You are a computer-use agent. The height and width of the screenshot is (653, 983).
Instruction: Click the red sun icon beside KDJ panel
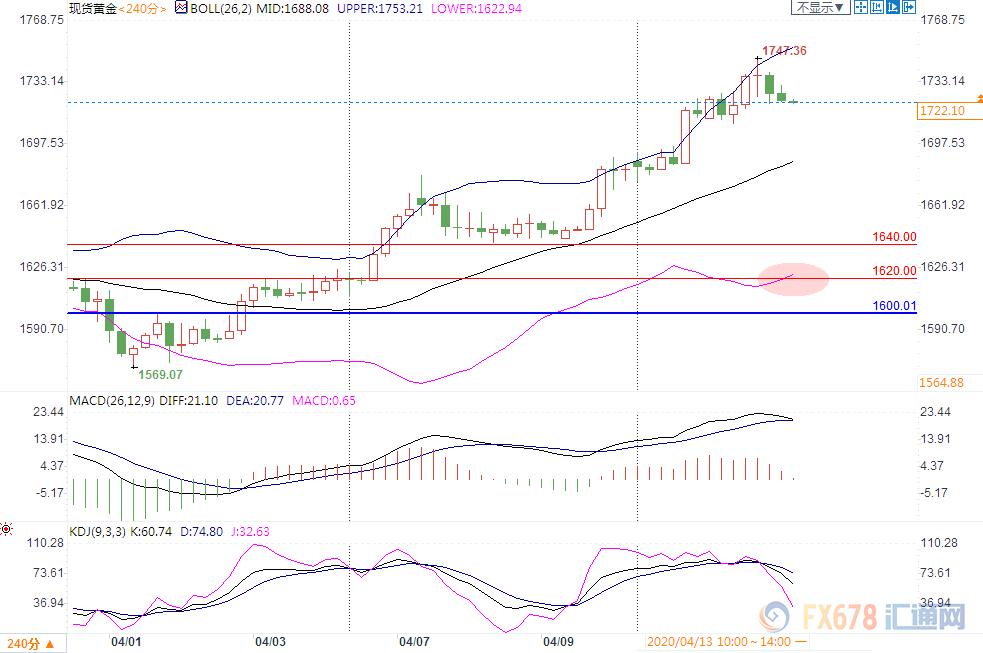coord(7,527)
